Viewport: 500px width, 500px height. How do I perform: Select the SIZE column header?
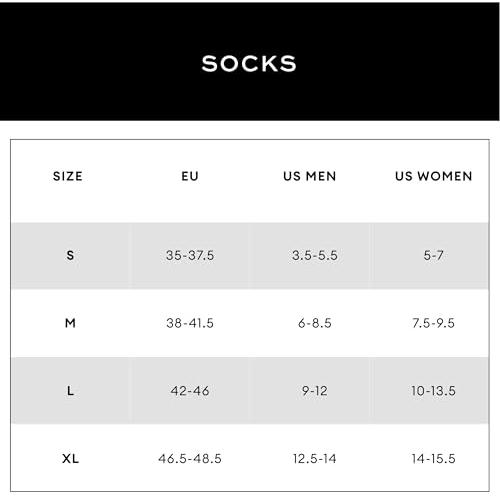[68, 176]
